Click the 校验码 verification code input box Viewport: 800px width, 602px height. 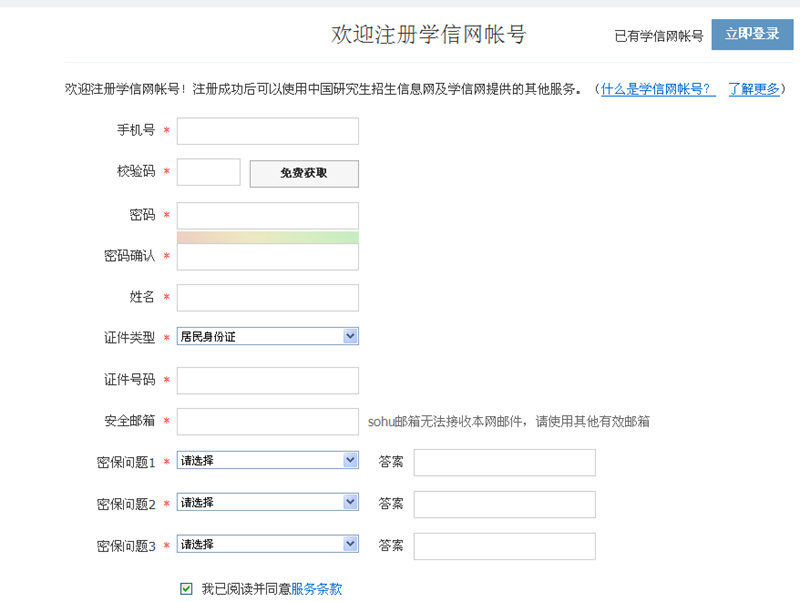coord(208,172)
